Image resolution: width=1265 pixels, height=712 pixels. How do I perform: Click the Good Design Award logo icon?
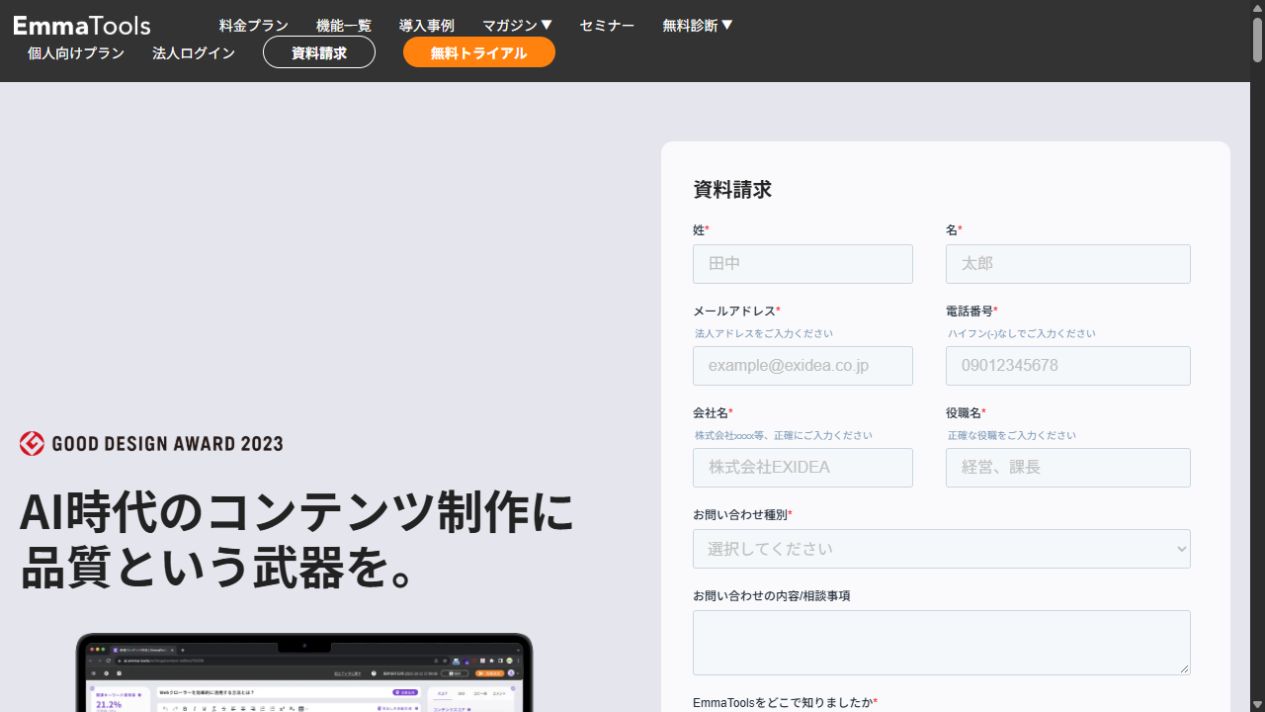(32, 444)
